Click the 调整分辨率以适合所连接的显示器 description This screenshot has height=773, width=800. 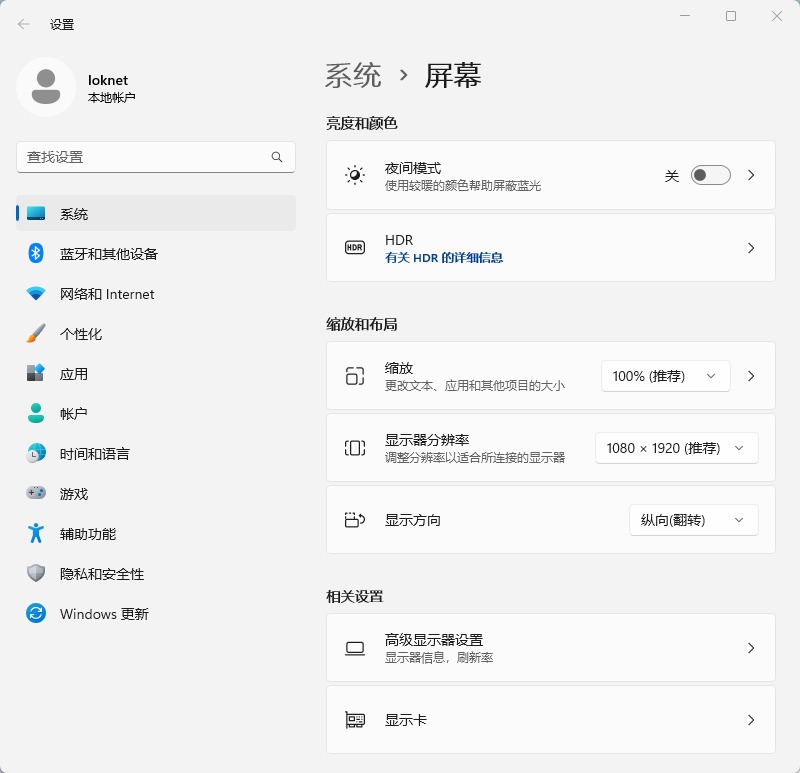pos(474,457)
